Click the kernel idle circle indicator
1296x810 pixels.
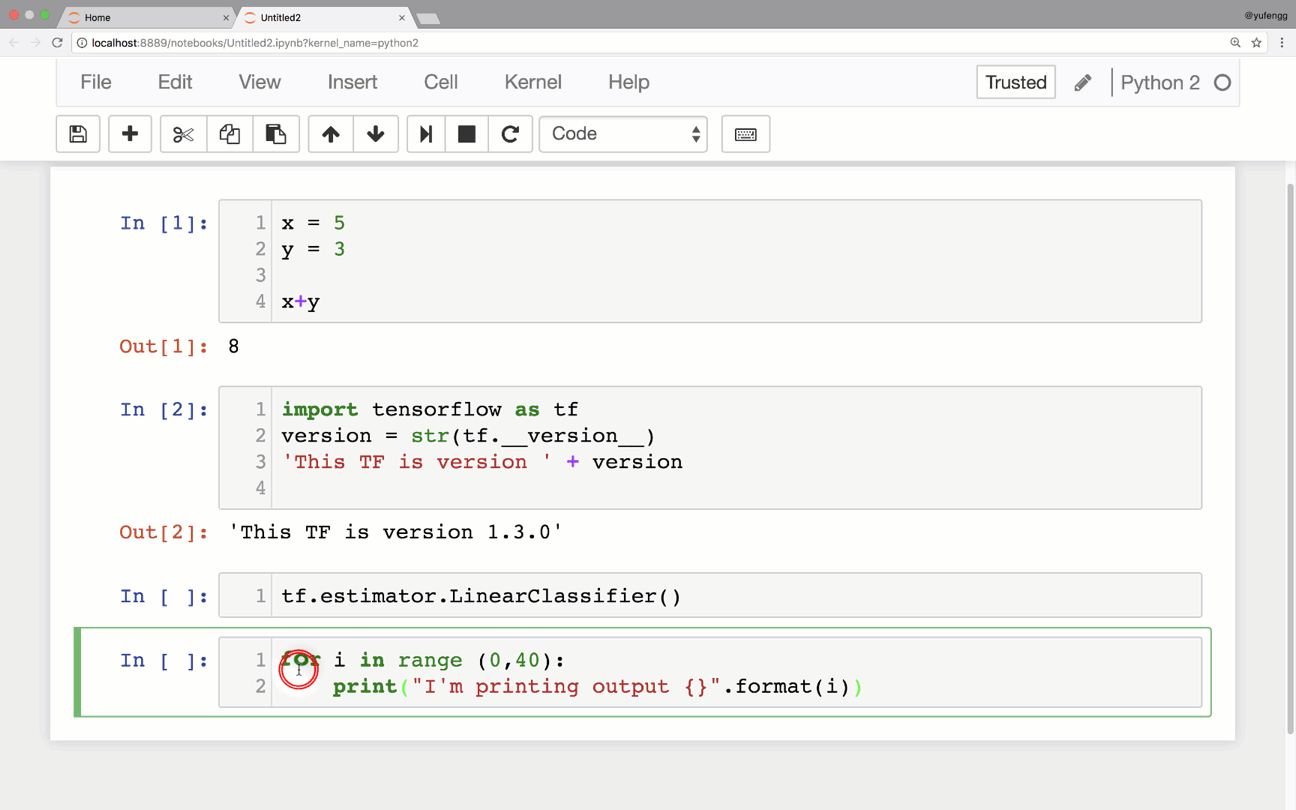1222,83
